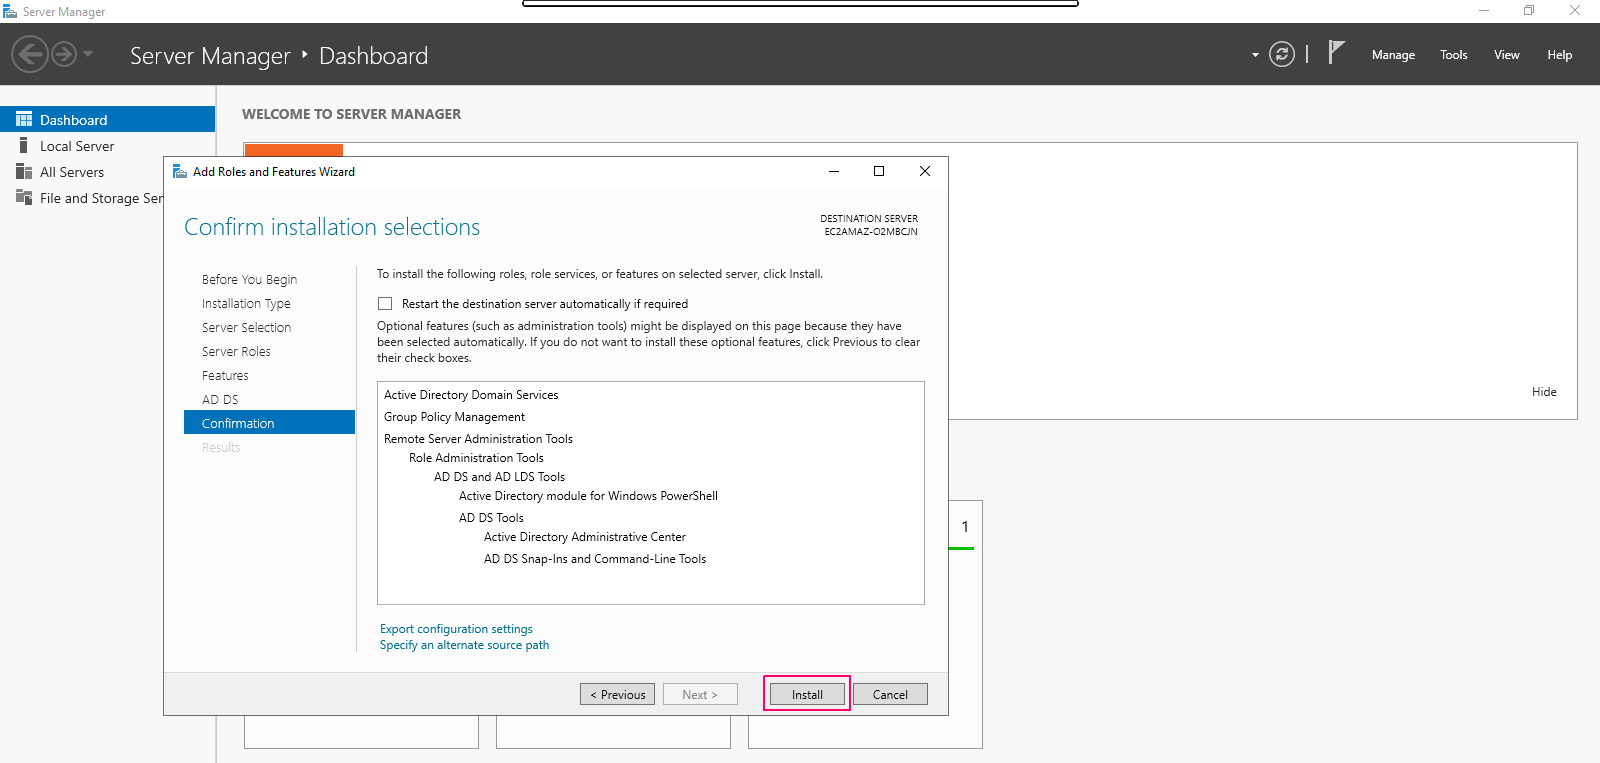Screen dimensions: 1600x763
Task: Click the Server Manager breadcrumb title
Action: 210,56
